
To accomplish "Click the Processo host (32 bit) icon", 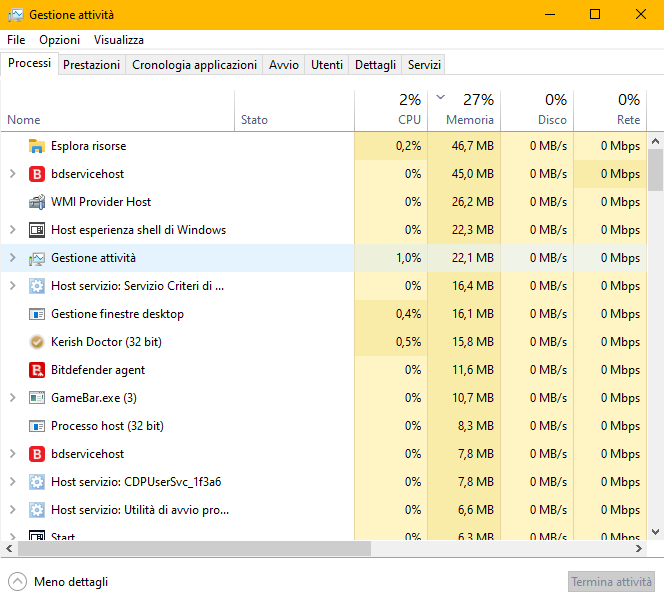I will [x=37, y=426].
